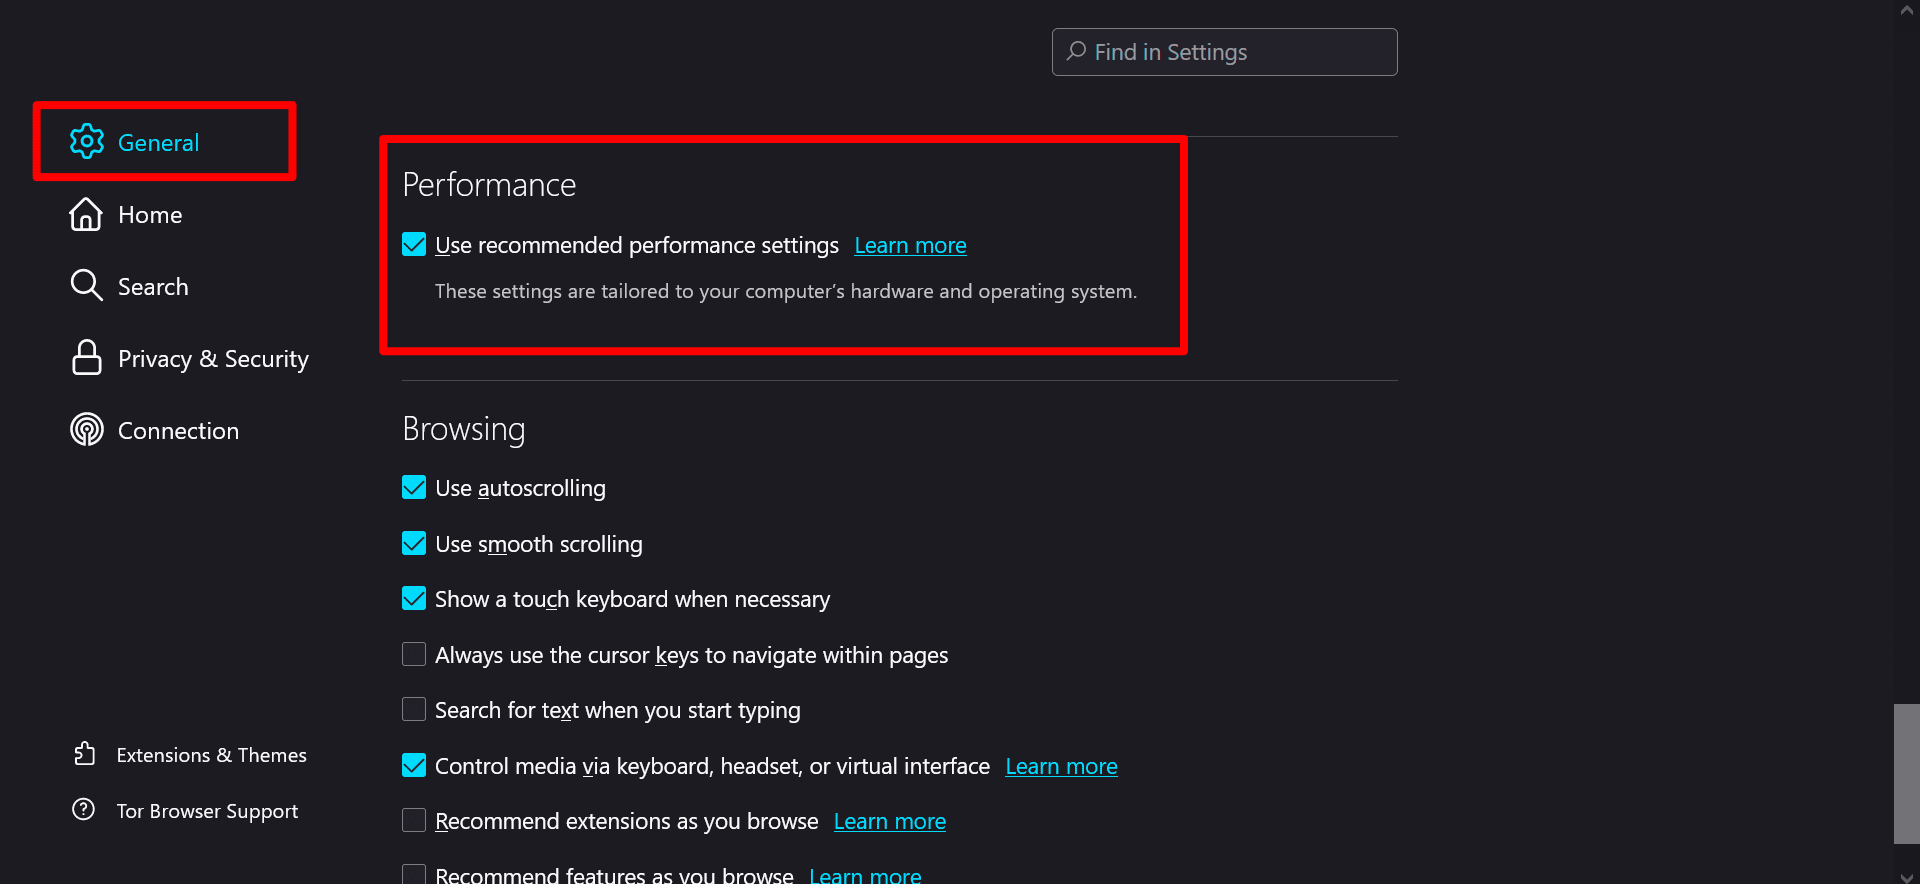Image resolution: width=1920 pixels, height=884 pixels.
Task: Enable Always use the cursor keys option
Action: click(414, 655)
